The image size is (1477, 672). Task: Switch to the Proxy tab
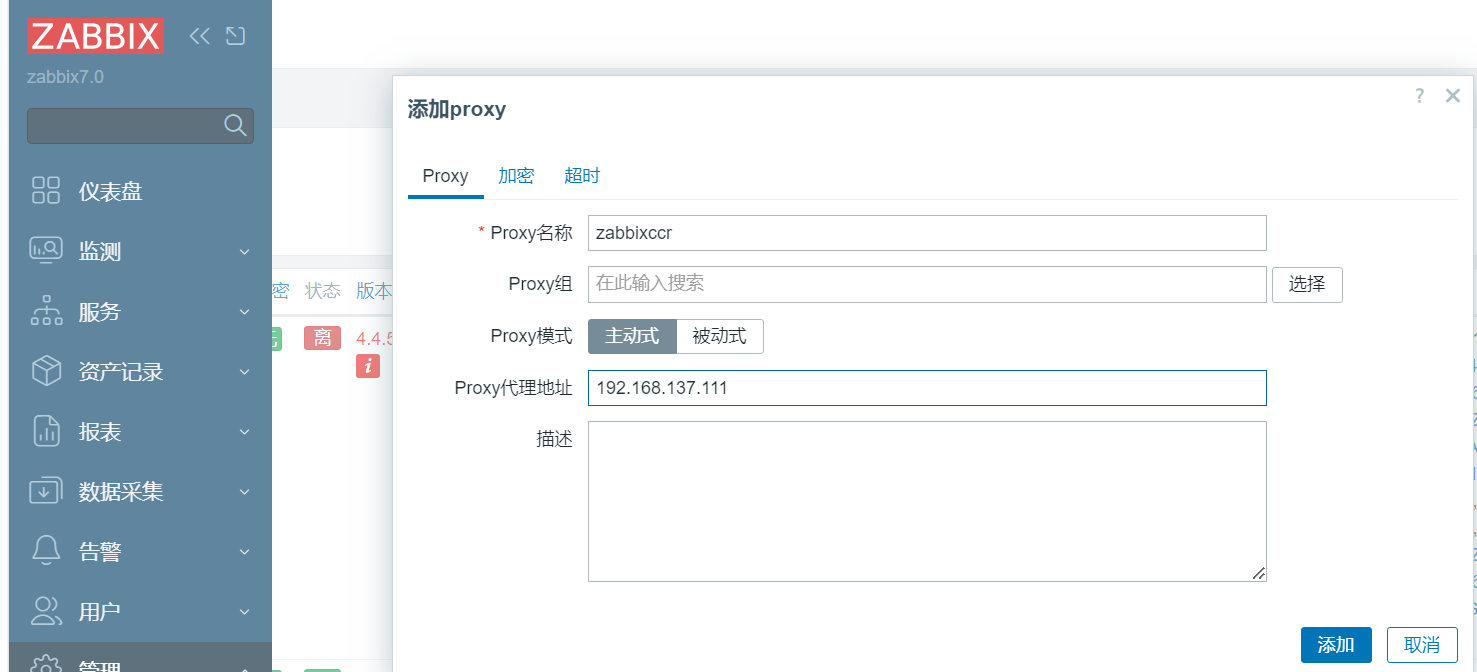coord(445,176)
